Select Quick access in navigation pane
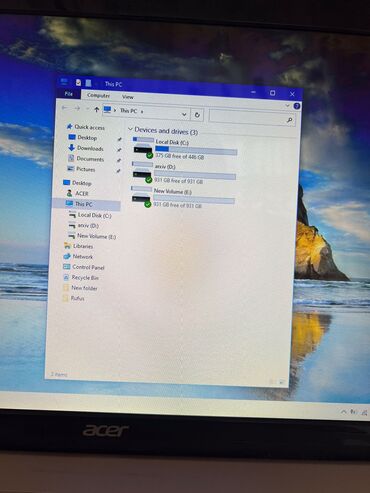The height and width of the screenshot is (493, 370). click(x=89, y=127)
